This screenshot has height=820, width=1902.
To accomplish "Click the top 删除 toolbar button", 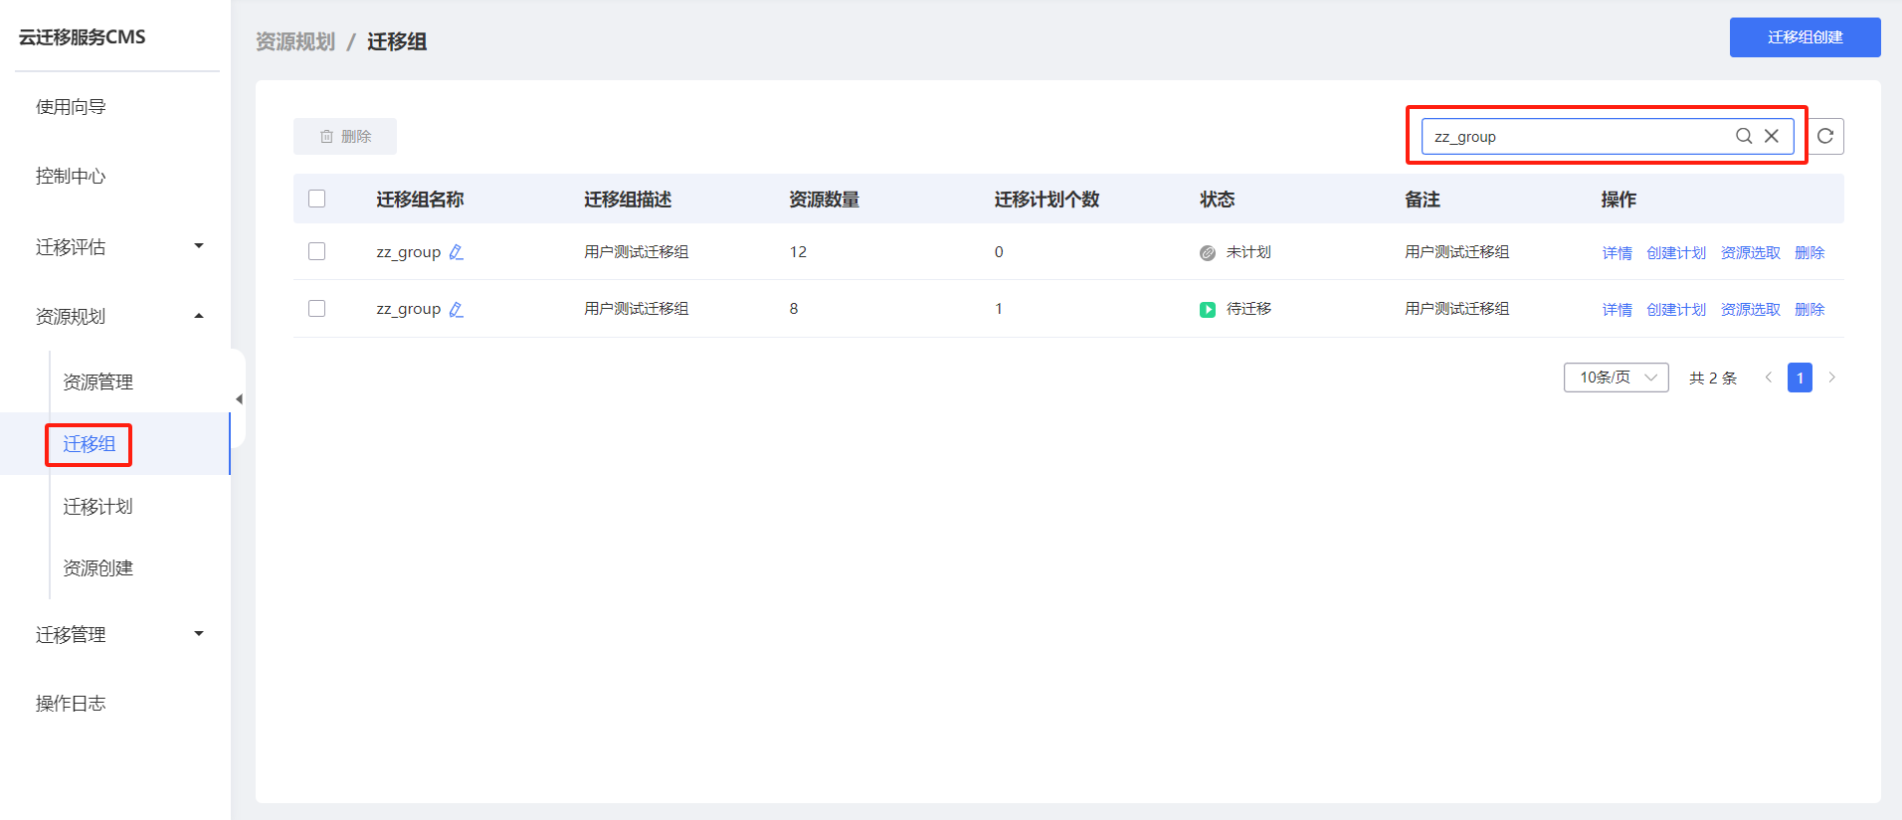I will click(x=345, y=136).
